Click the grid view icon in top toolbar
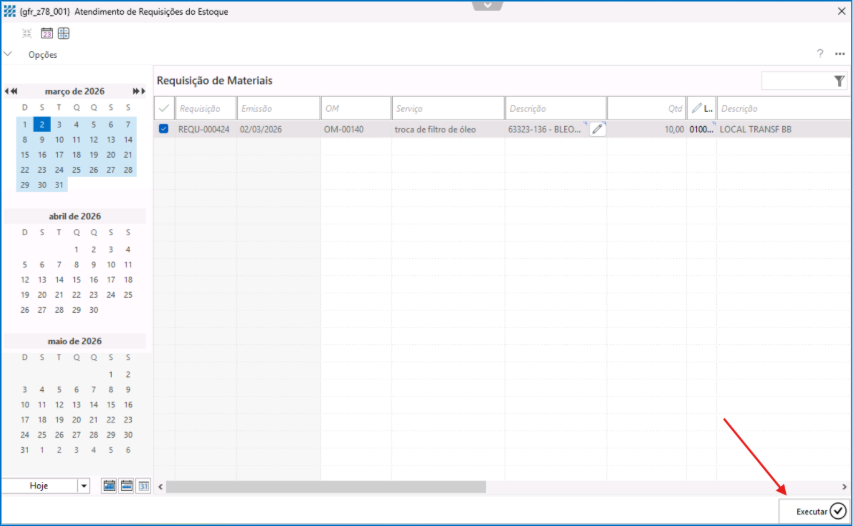The height and width of the screenshot is (526, 853). point(63,33)
